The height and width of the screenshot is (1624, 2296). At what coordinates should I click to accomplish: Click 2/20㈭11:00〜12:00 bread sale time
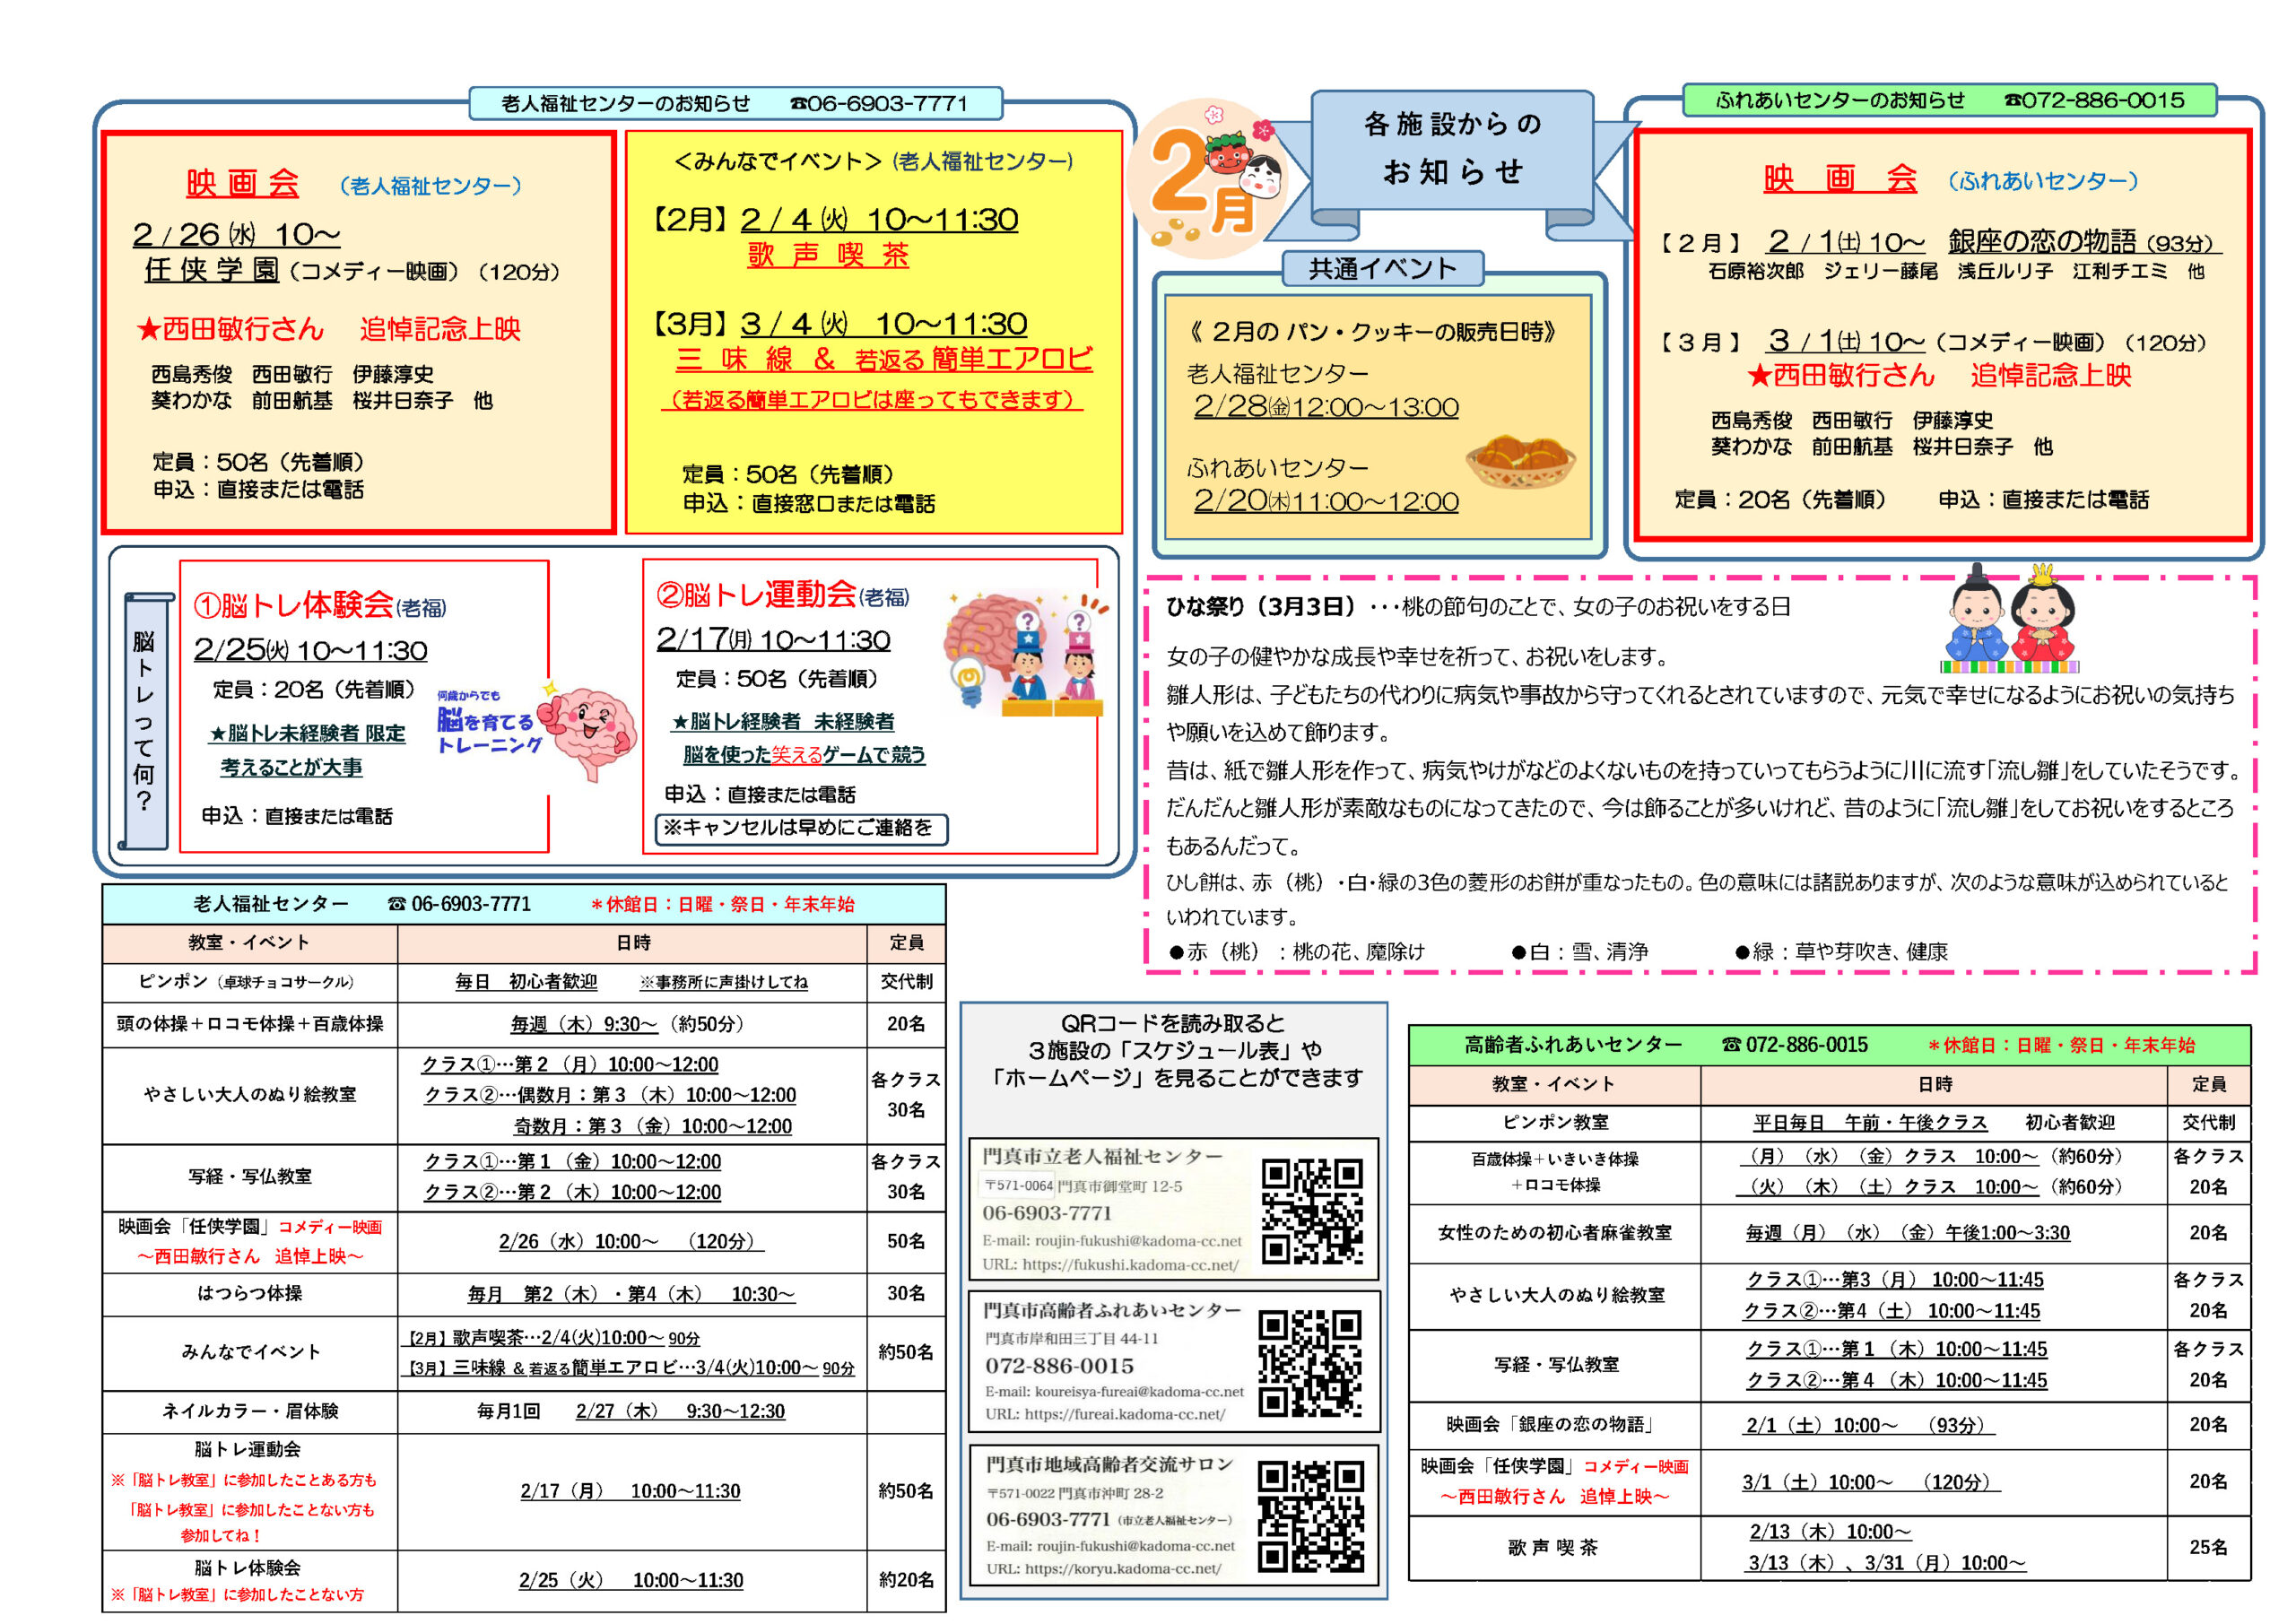point(1326,501)
